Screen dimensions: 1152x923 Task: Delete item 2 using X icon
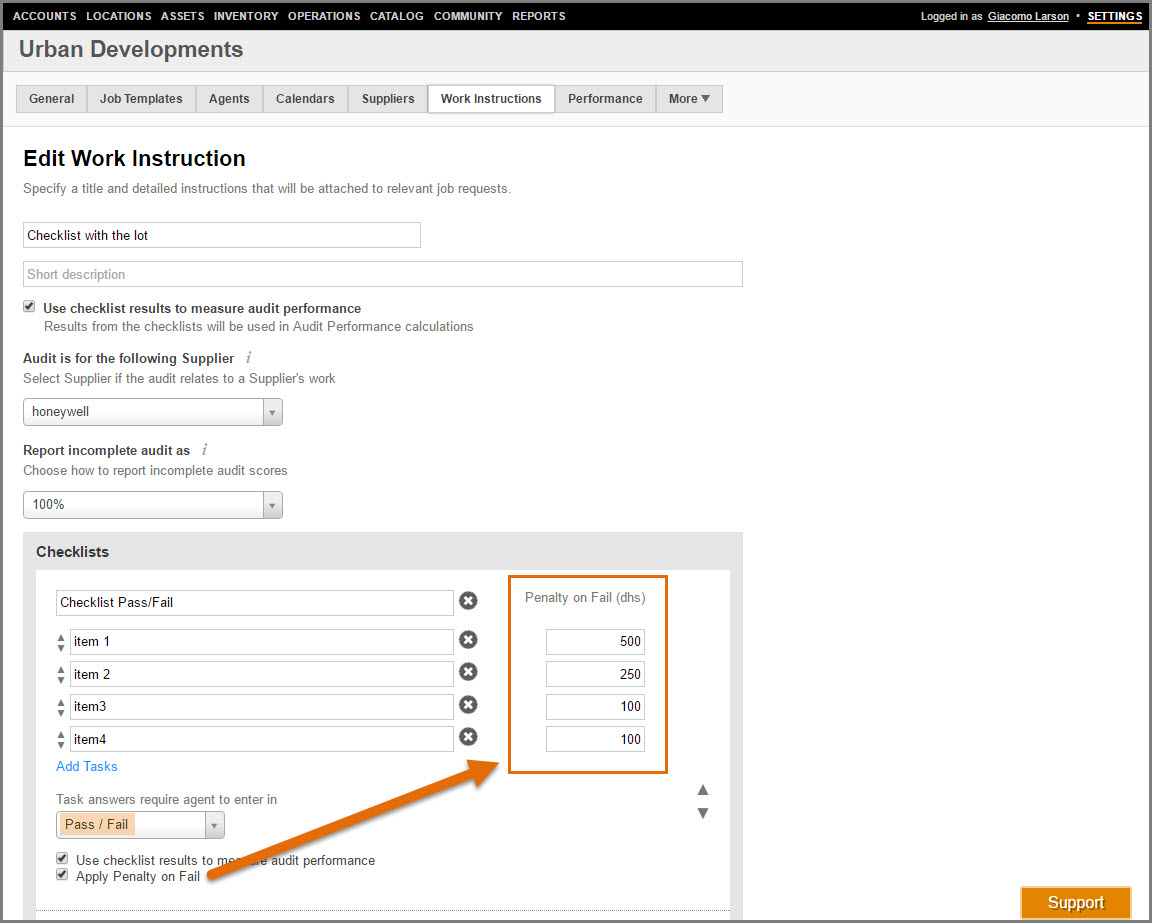coord(468,672)
